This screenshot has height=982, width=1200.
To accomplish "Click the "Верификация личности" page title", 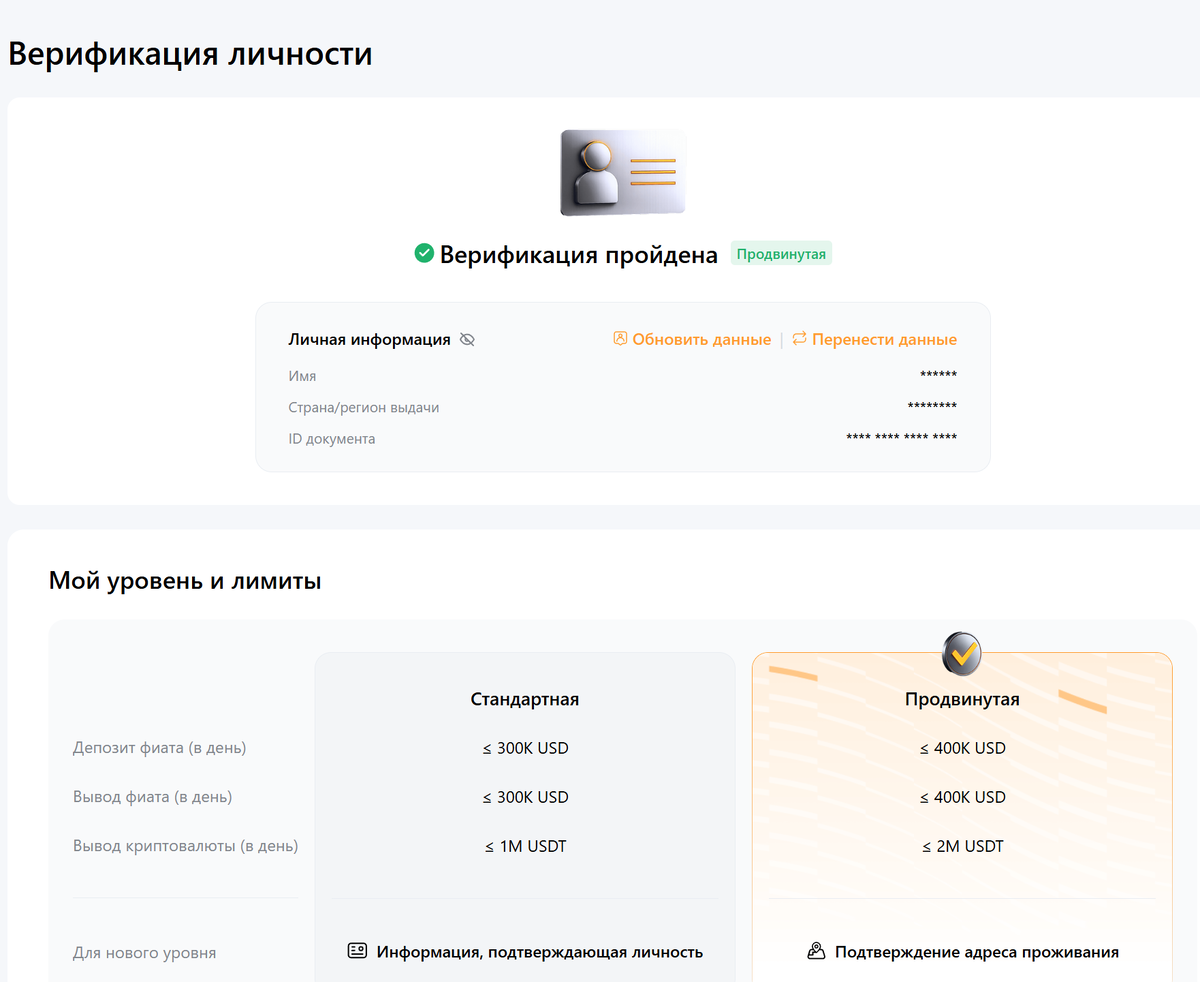I will [x=190, y=54].
